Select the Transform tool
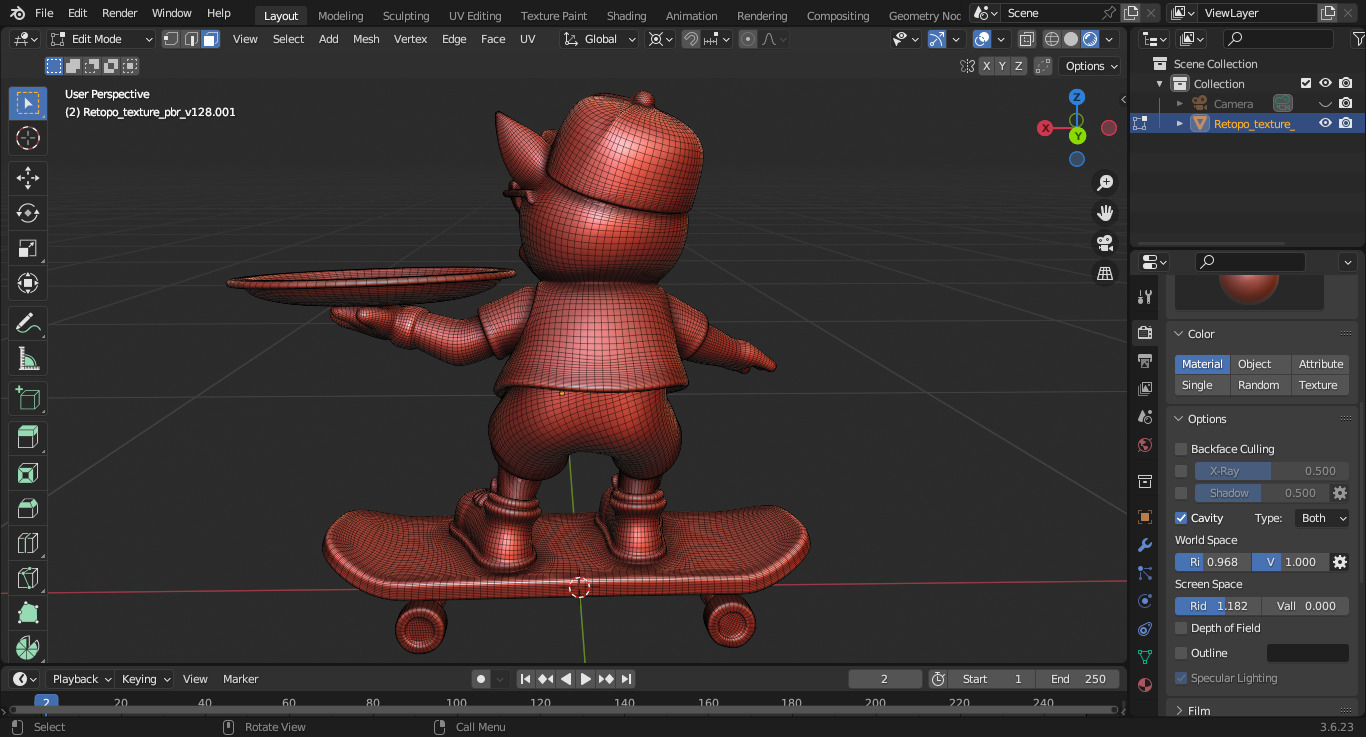The height and width of the screenshot is (737, 1366). click(28, 284)
